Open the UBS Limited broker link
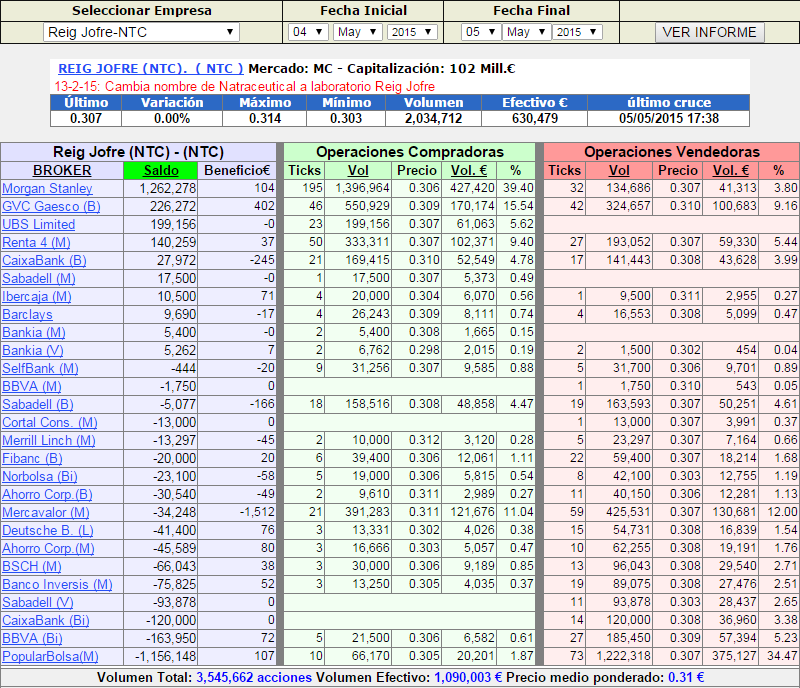Screen dimensions: 800x688 (38, 225)
